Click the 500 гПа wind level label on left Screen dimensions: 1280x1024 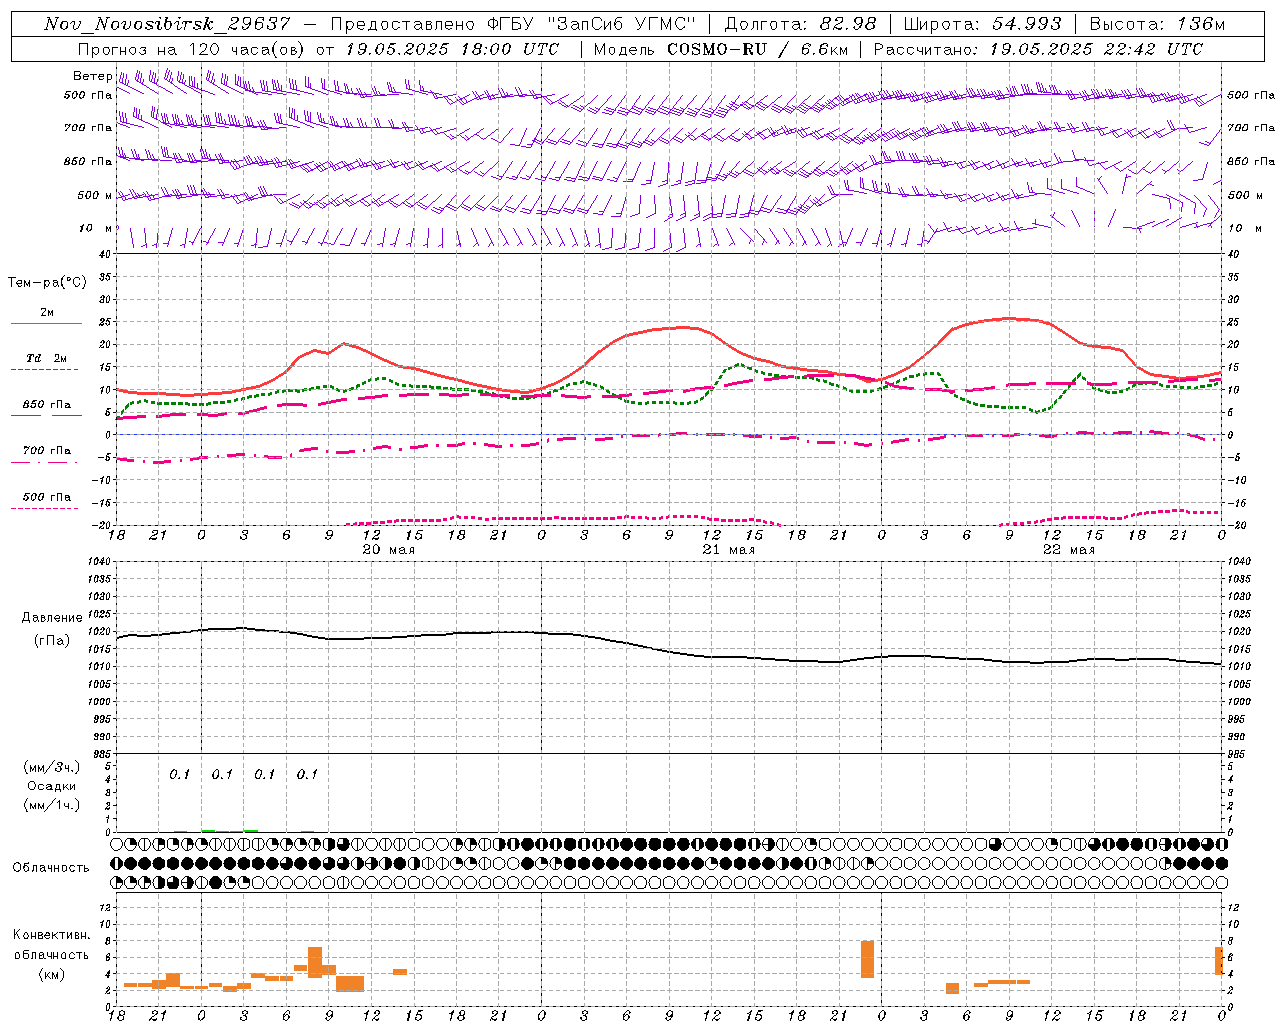point(88,96)
